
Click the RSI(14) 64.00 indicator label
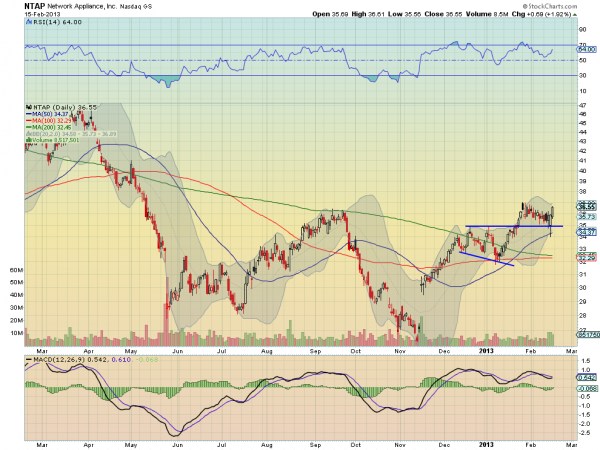[57, 22]
